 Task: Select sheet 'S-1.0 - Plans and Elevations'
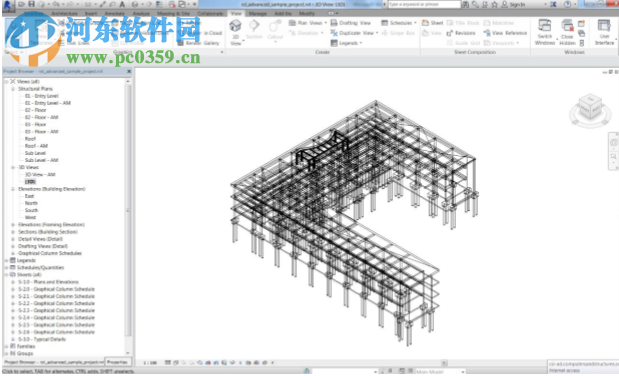coord(48,282)
